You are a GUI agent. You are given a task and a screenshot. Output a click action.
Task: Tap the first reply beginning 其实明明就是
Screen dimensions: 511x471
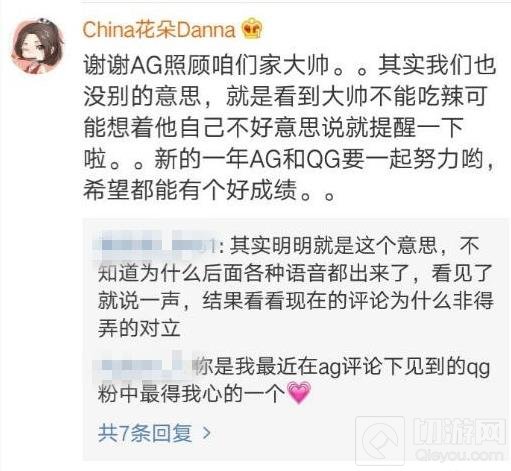(295, 287)
